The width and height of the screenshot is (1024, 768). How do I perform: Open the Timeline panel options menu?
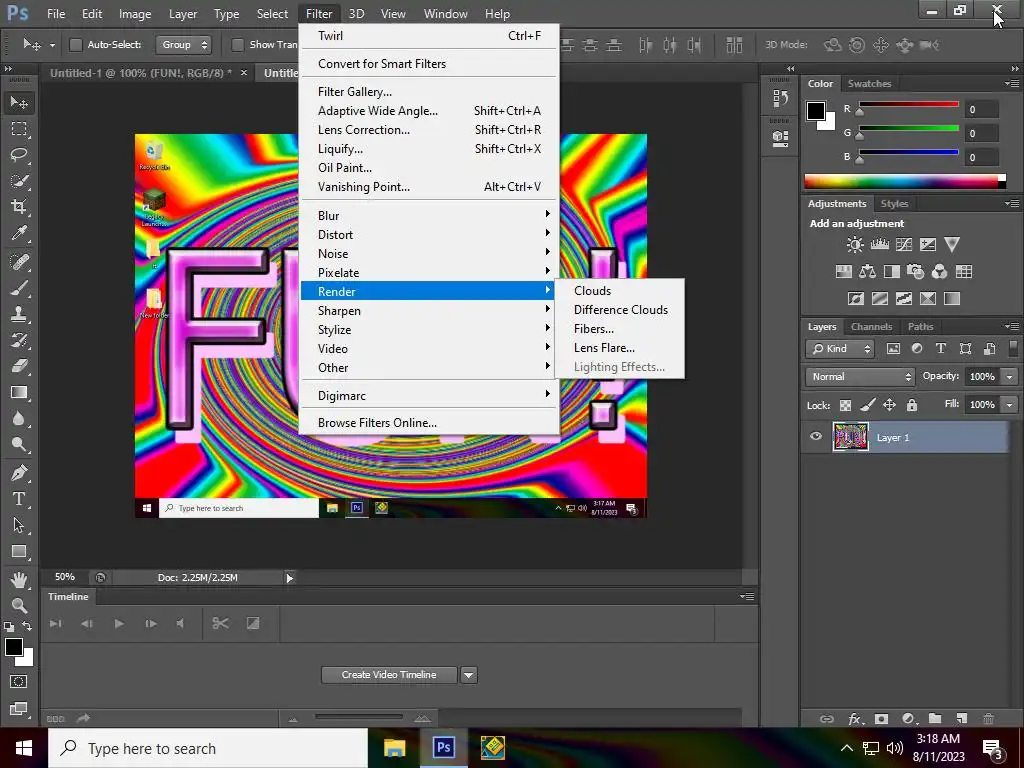747,596
